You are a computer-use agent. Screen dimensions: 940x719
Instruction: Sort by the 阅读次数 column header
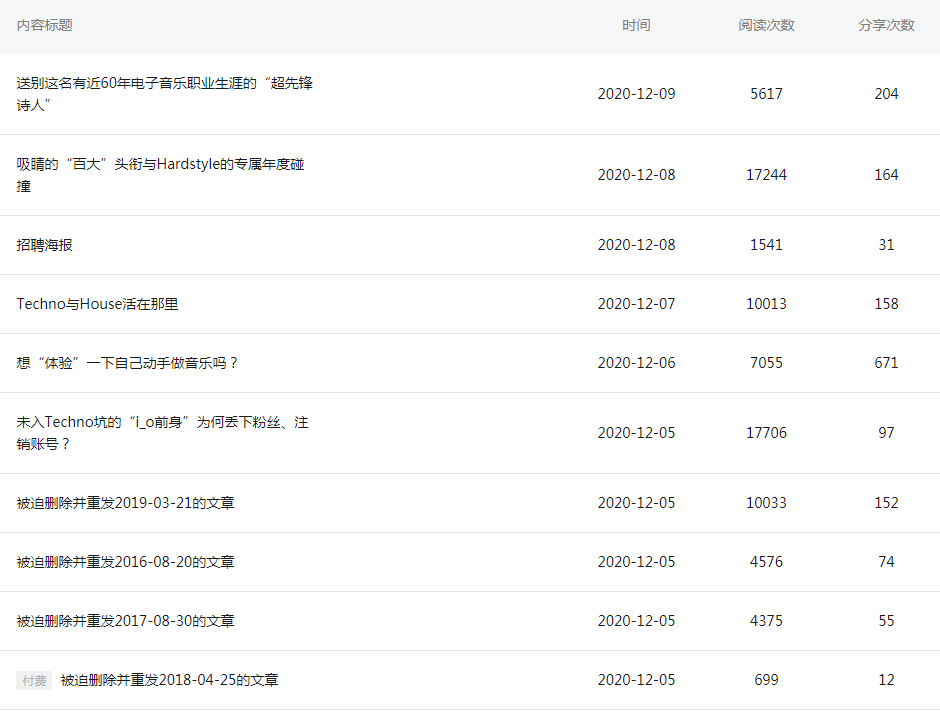coord(766,25)
